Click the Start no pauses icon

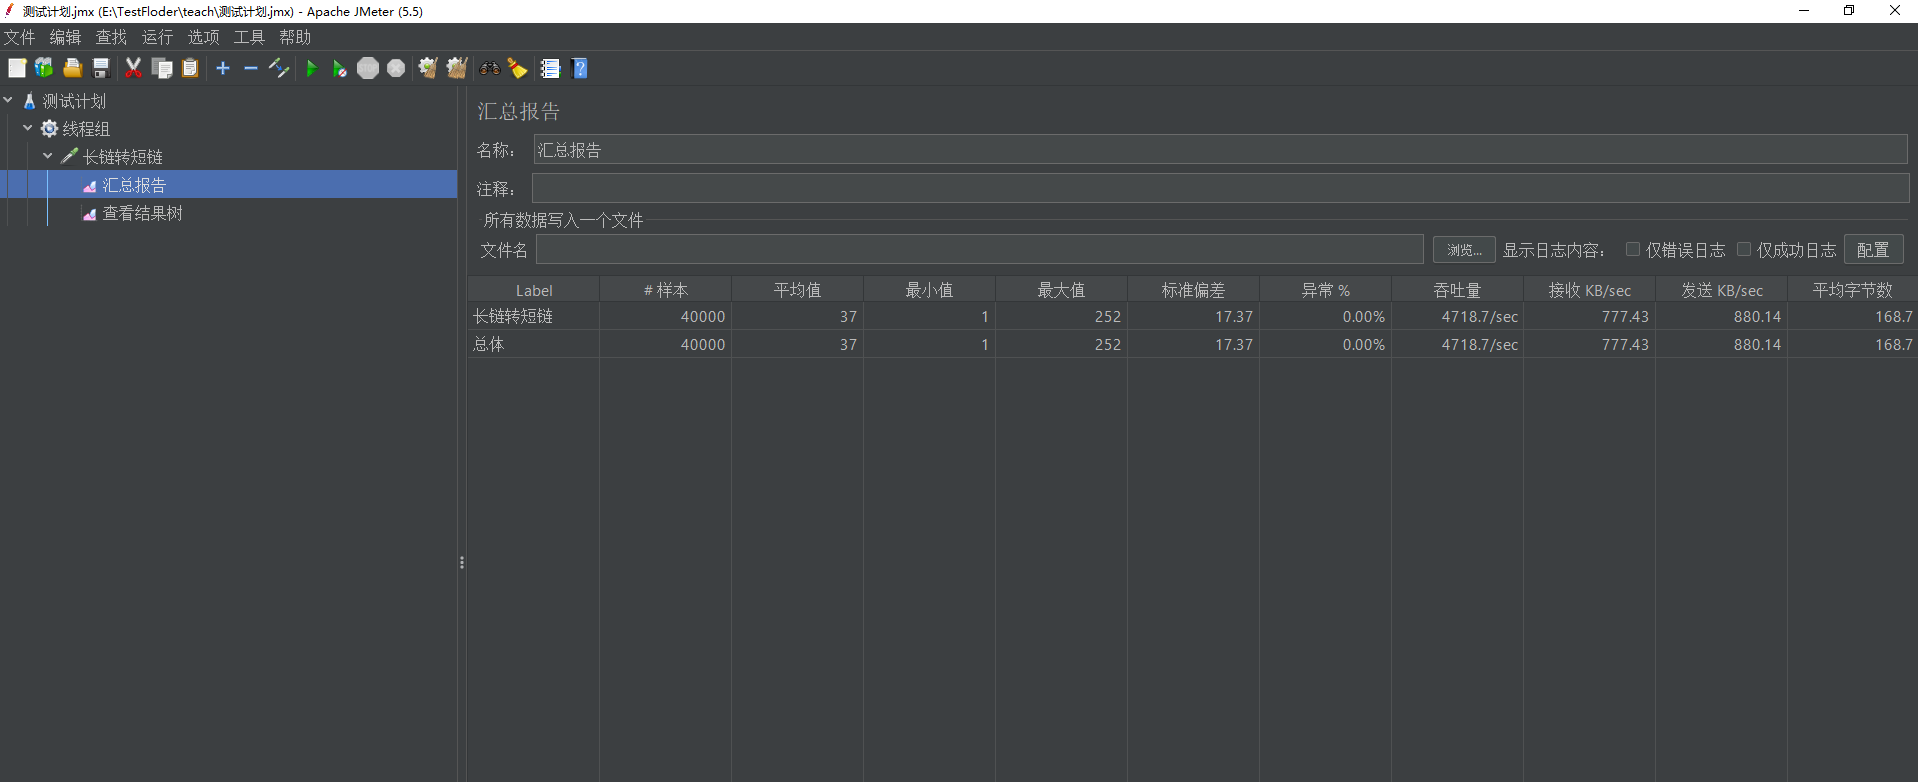point(340,69)
